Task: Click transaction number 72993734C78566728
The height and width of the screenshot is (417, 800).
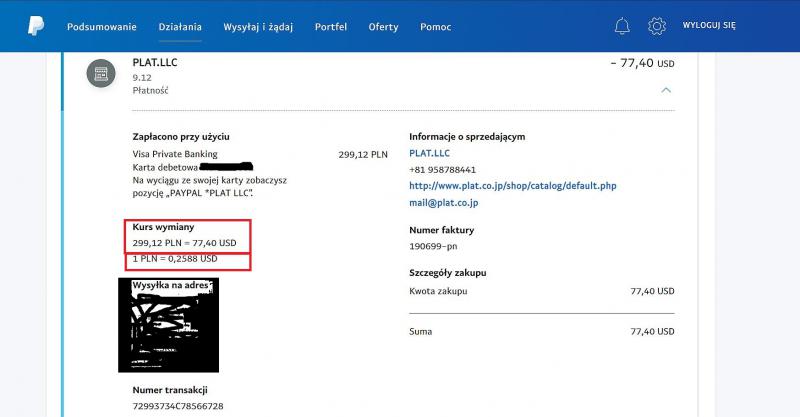Action: [x=178, y=406]
